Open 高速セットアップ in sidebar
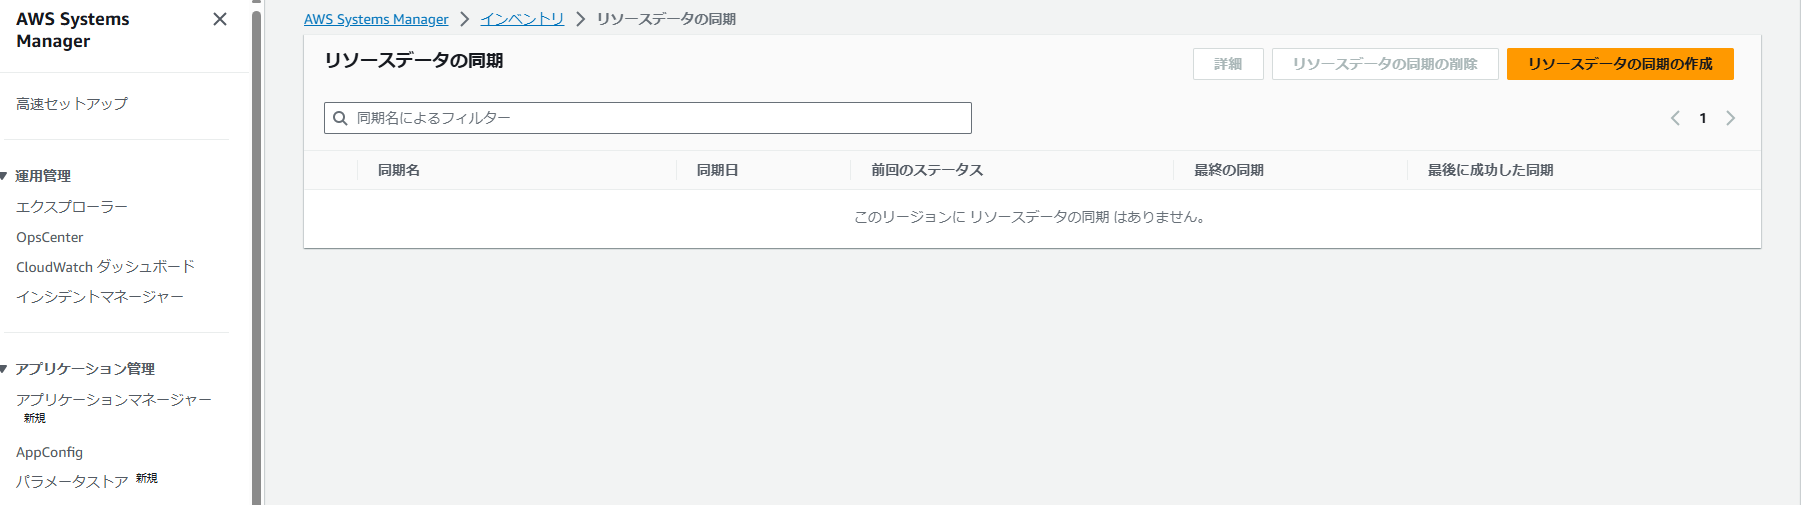The width and height of the screenshot is (1813, 505). pos(72,104)
